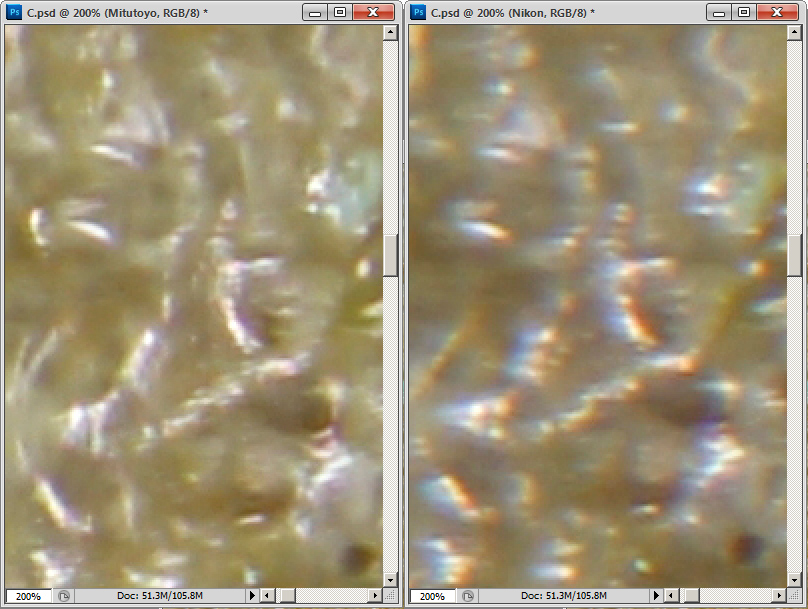Click scroll up arrow in Nikon window
This screenshot has width=808, height=609.
pyautogui.click(x=794, y=32)
